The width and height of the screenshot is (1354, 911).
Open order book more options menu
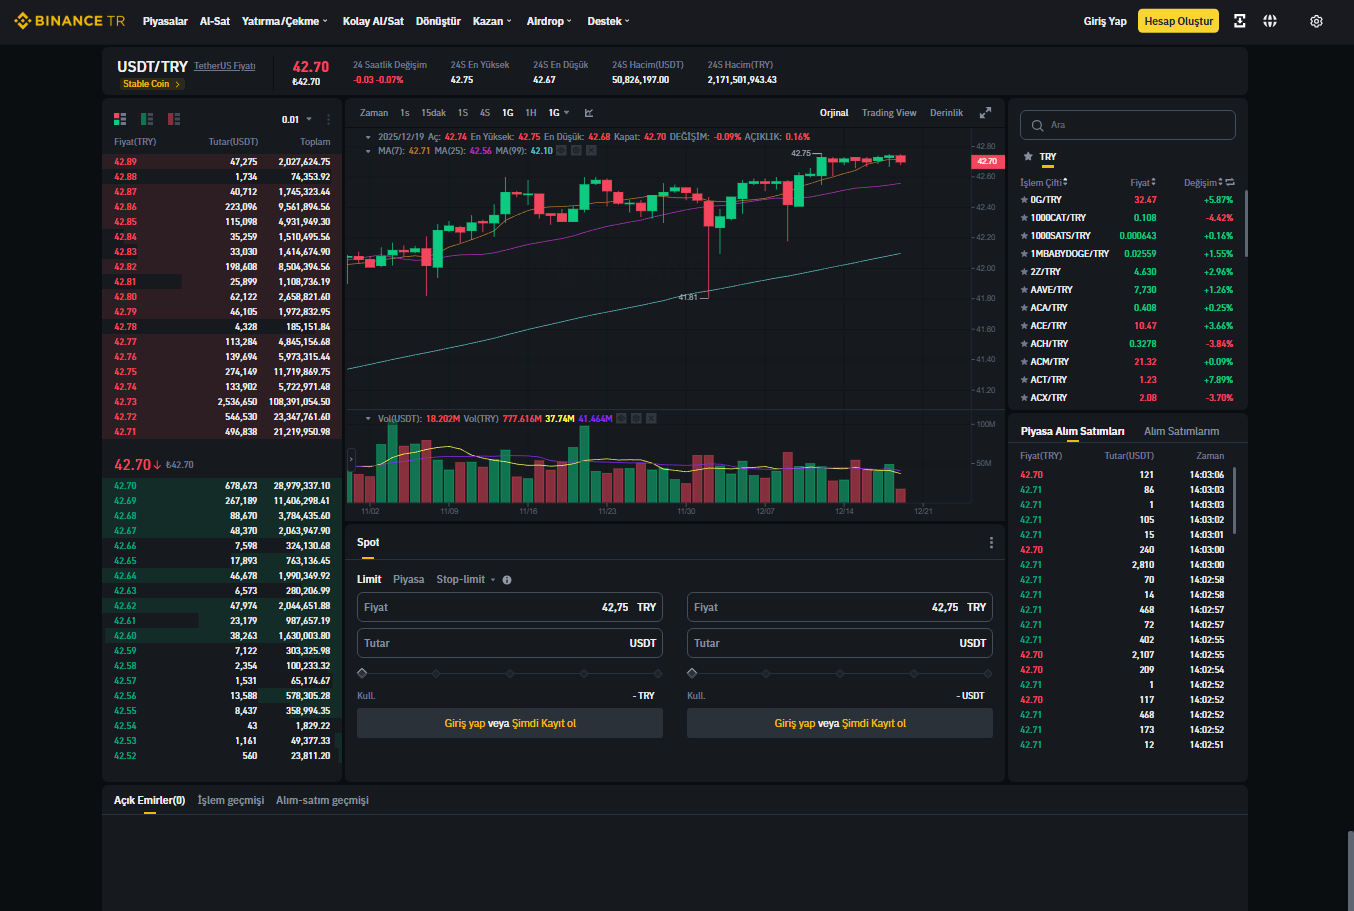pyautogui.click(x=328, y=119)
